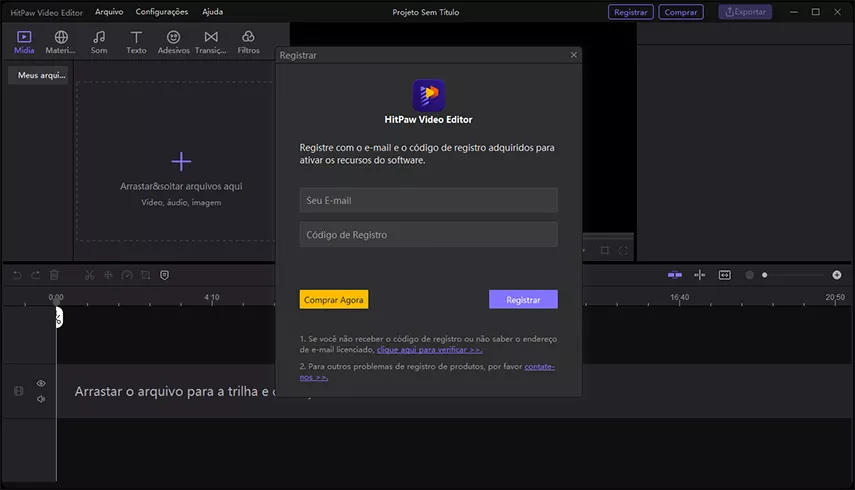Open the Texto tab
The width and height of the screenshot is (855, 490).
136,42
